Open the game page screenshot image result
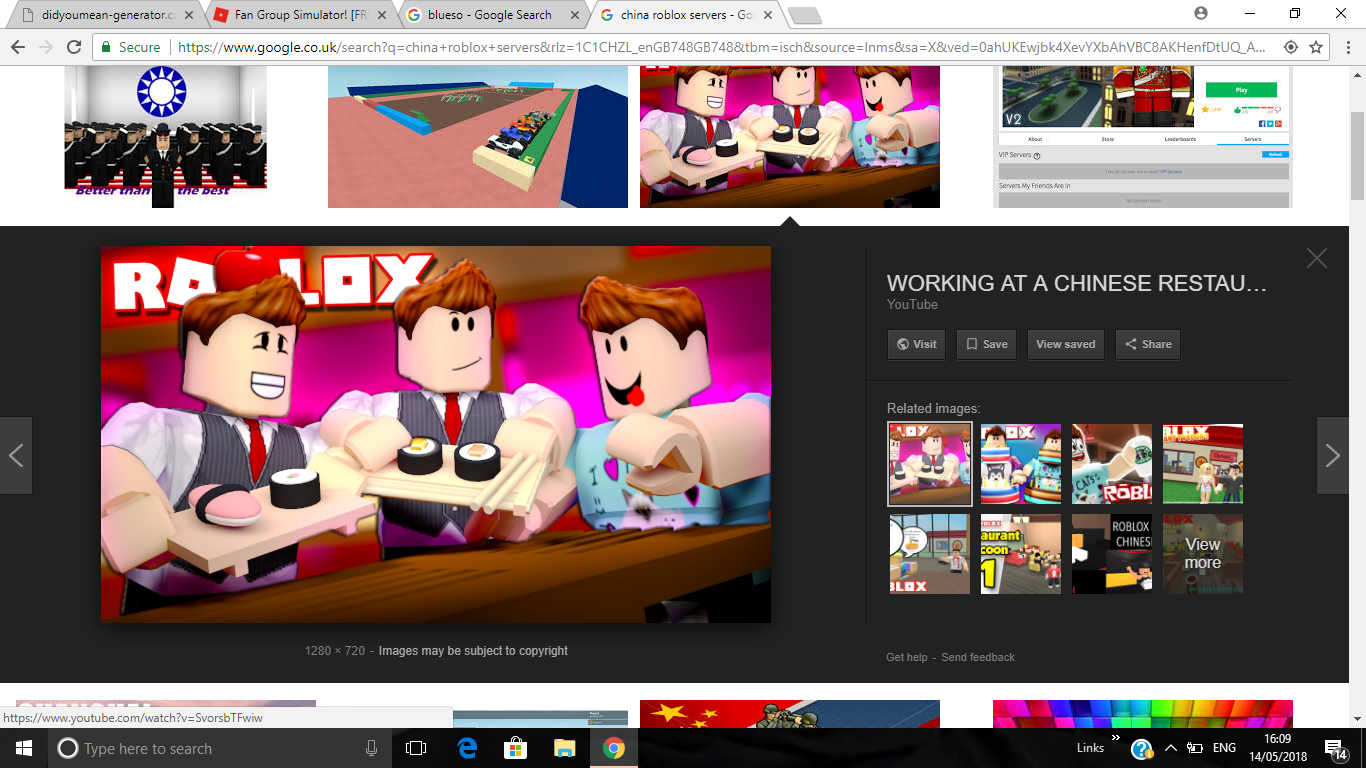 tap(1142, 137)
